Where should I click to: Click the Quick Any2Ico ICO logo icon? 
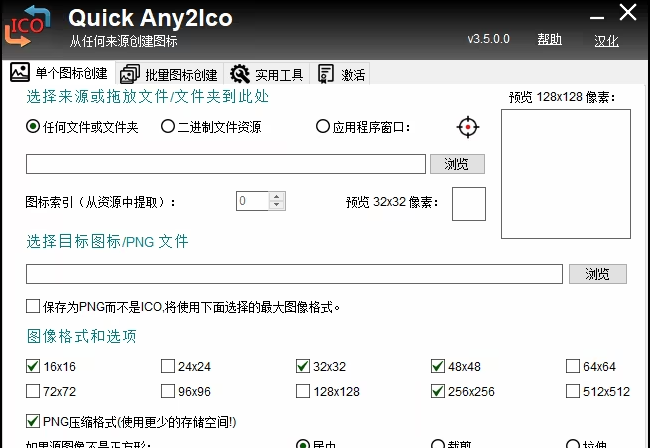point(27,26)
